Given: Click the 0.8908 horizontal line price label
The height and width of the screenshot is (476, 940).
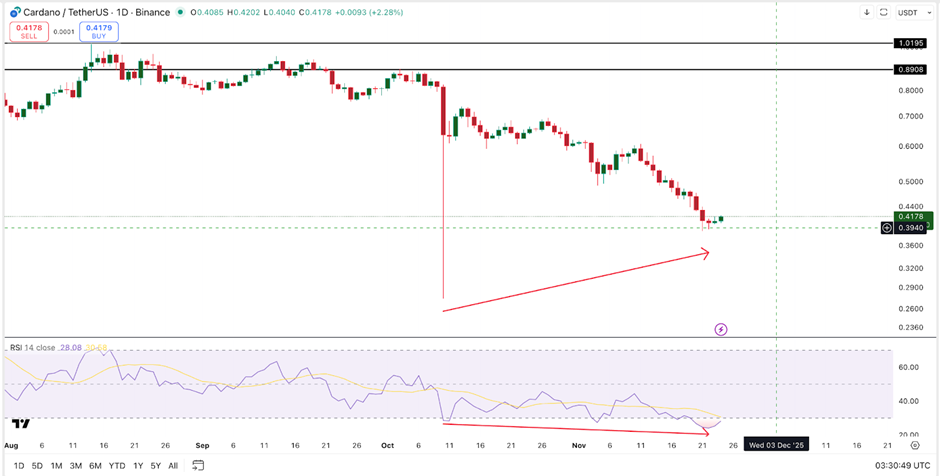Looking at the screenshot, I should click(912, 70).
